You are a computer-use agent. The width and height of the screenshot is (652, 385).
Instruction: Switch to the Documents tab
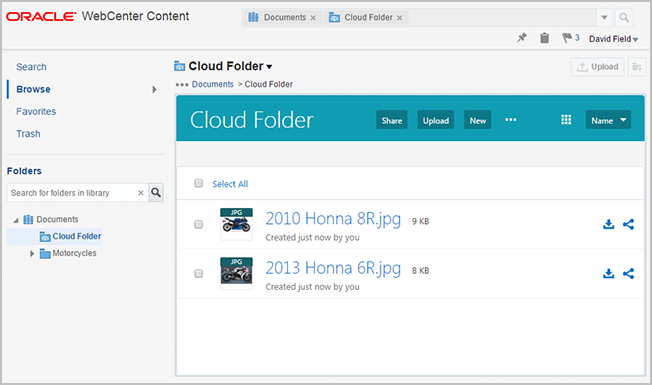(282, 17)
